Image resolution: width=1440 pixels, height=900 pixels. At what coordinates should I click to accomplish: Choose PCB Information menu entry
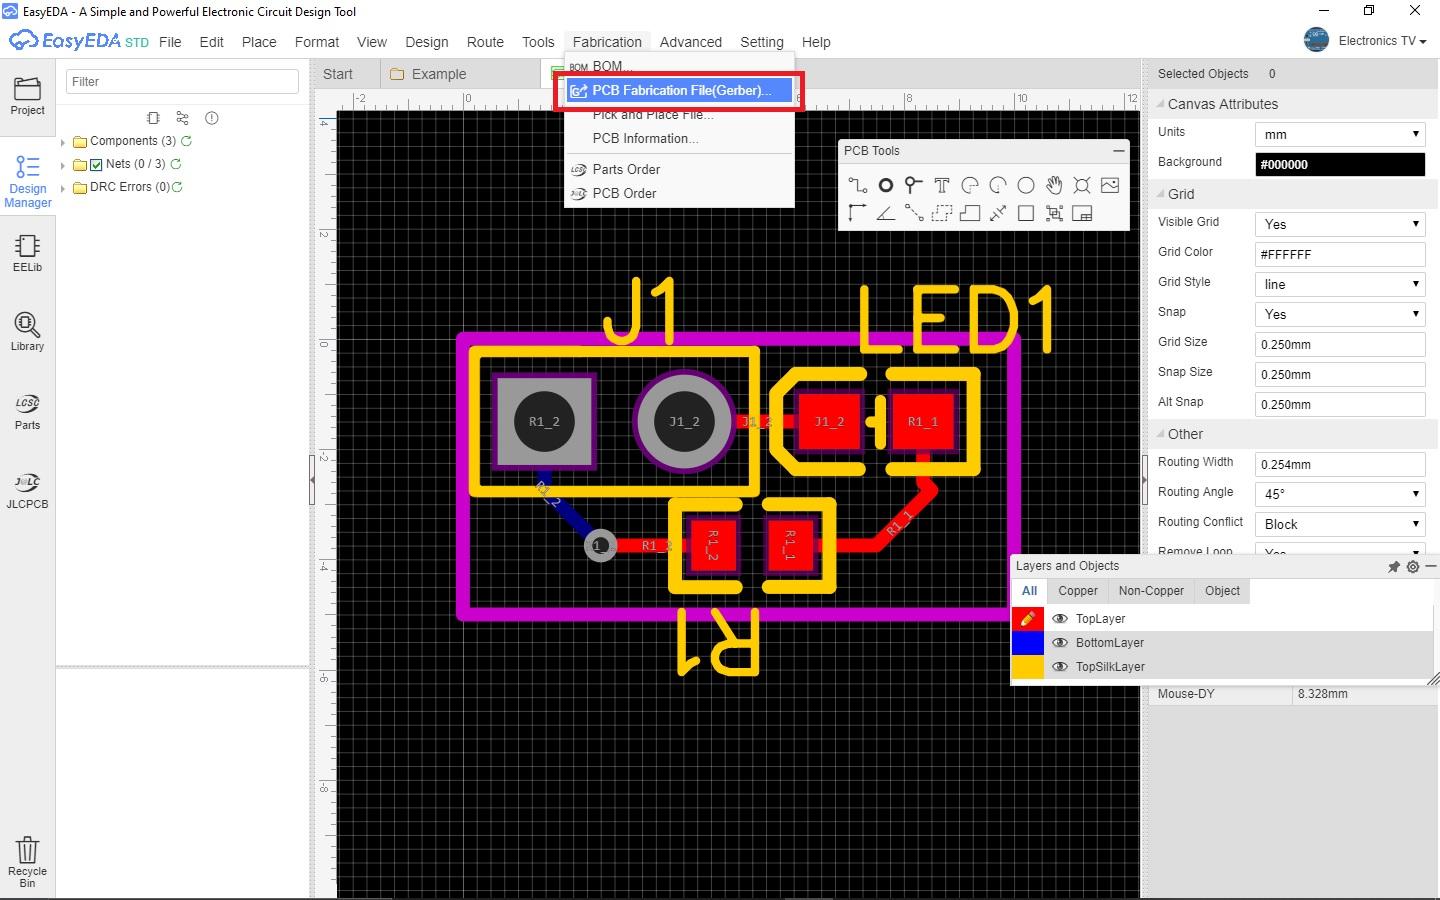pyautogui.click(x=680, y=139)
